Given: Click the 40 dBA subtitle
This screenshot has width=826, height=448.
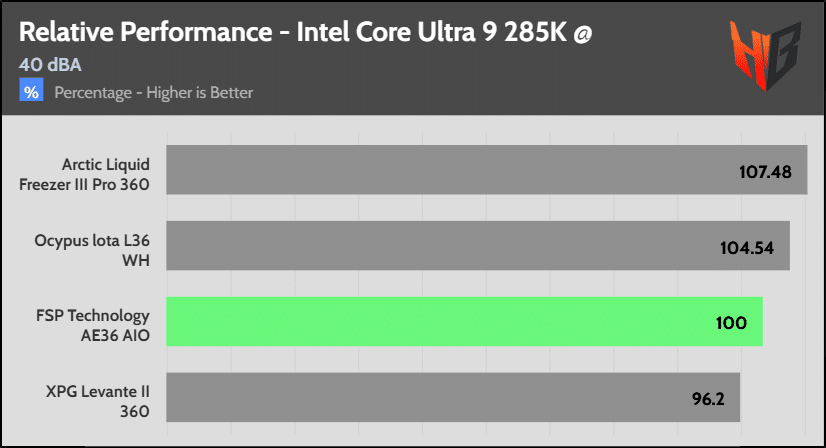Looking at the screenshot, I should 50,65.
